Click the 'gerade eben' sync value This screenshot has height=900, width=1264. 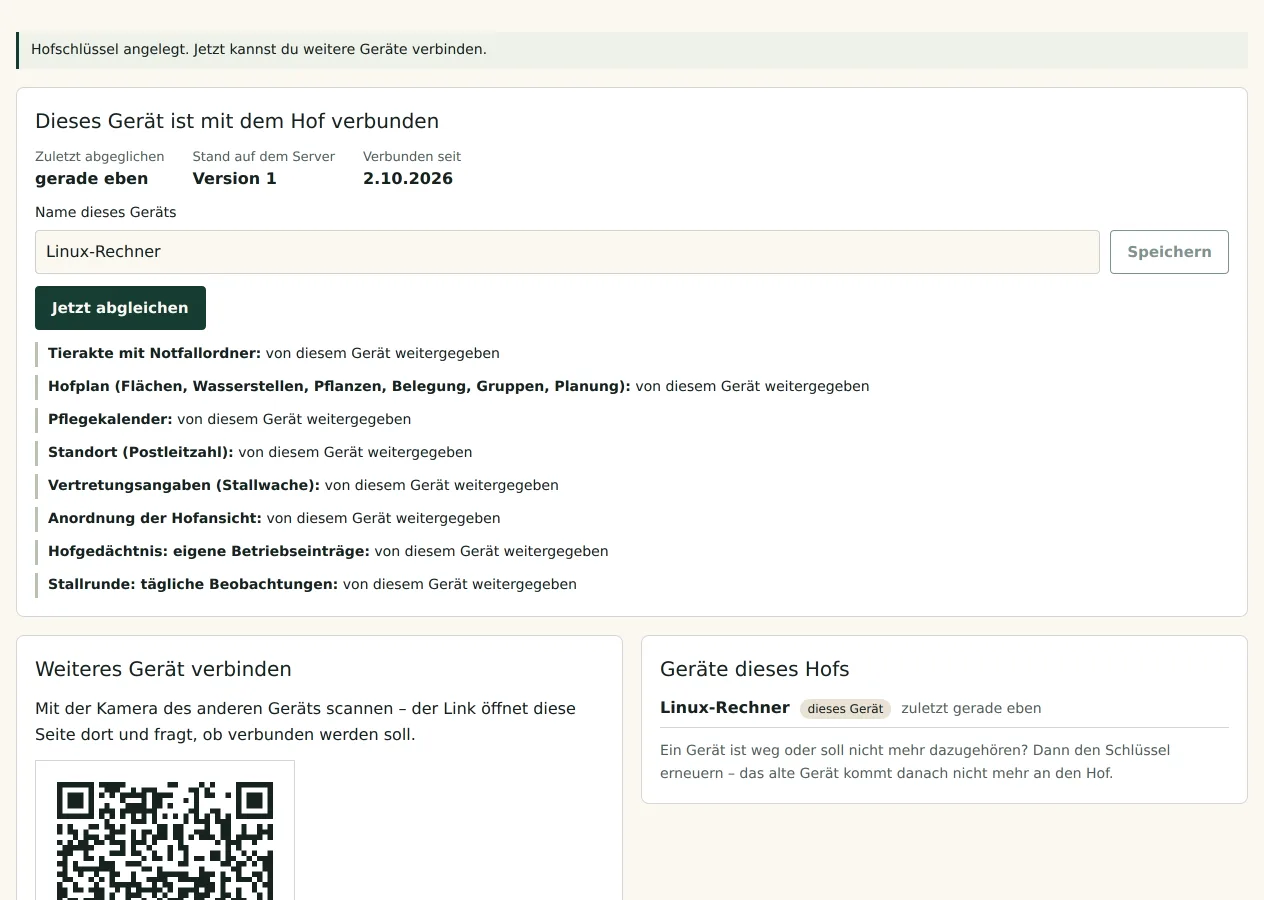(92, 179)
